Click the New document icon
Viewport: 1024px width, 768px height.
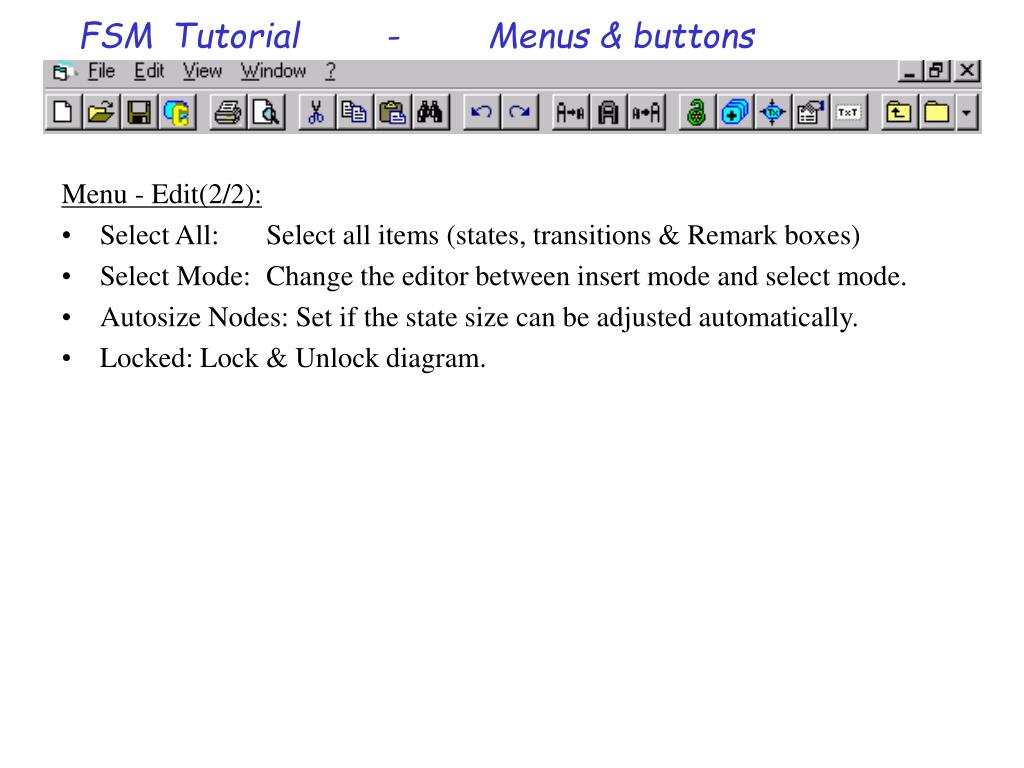[x=62, y=113]
